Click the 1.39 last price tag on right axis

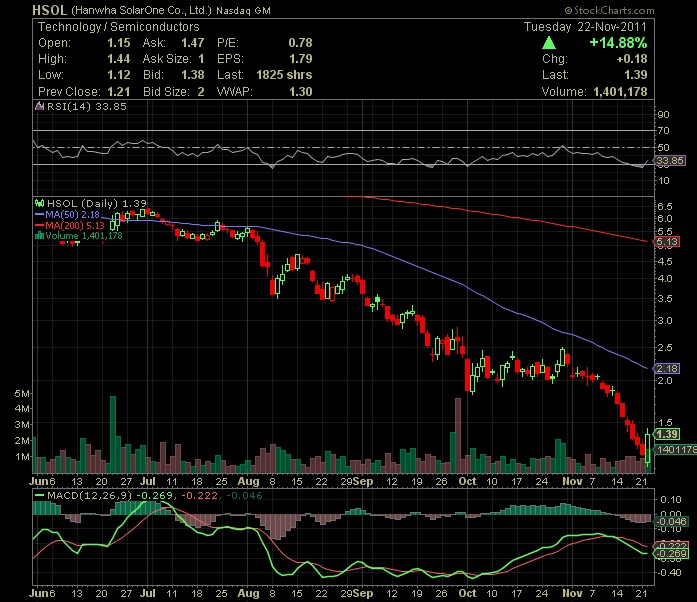click(x=666, y=434)
